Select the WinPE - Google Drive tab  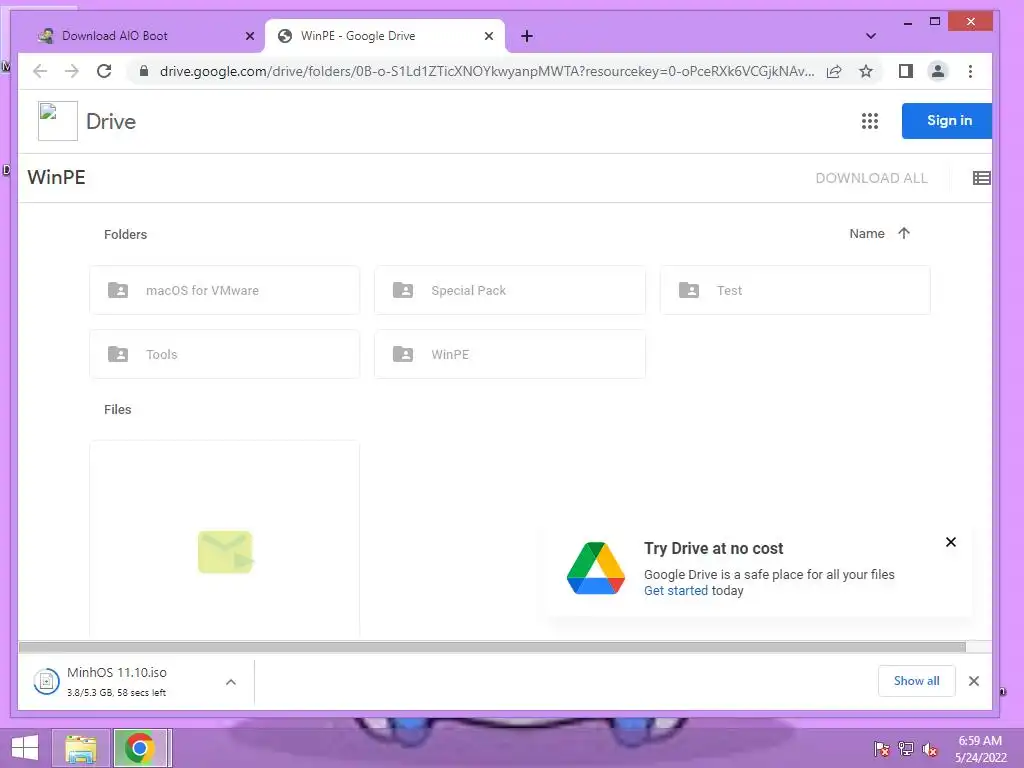coord(385,36)
